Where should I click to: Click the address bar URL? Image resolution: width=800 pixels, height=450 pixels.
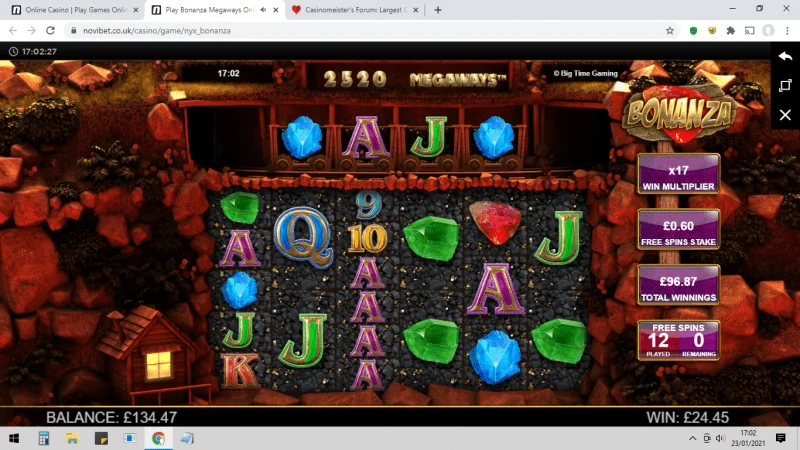coord(157,31)
